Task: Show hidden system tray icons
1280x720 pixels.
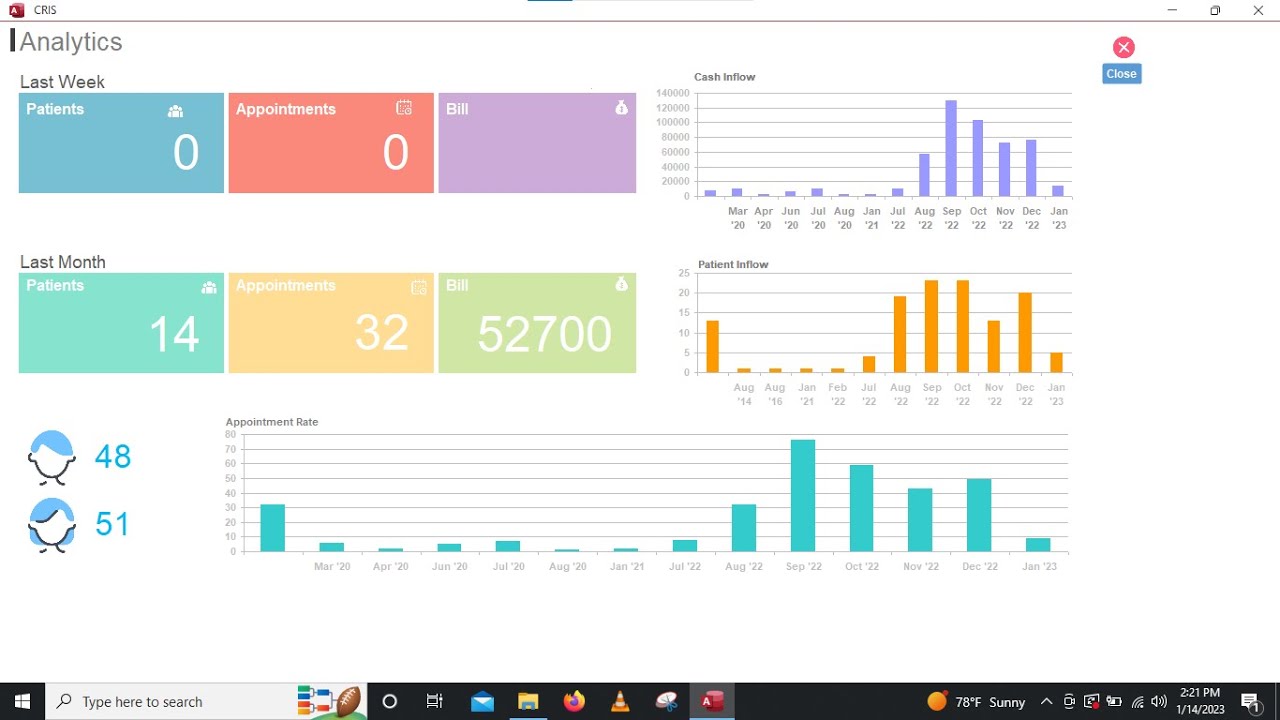Action: (x=1046, y=702)
